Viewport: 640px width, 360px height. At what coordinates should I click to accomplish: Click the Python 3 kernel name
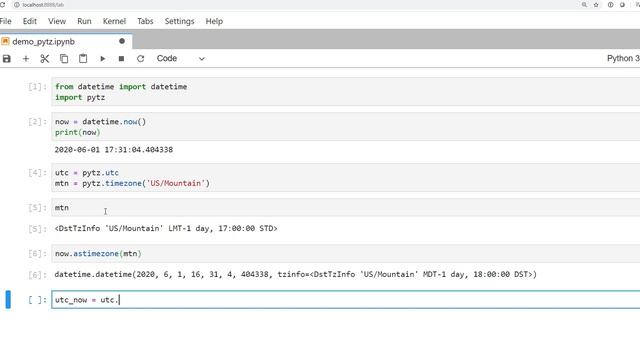(623, 58)
